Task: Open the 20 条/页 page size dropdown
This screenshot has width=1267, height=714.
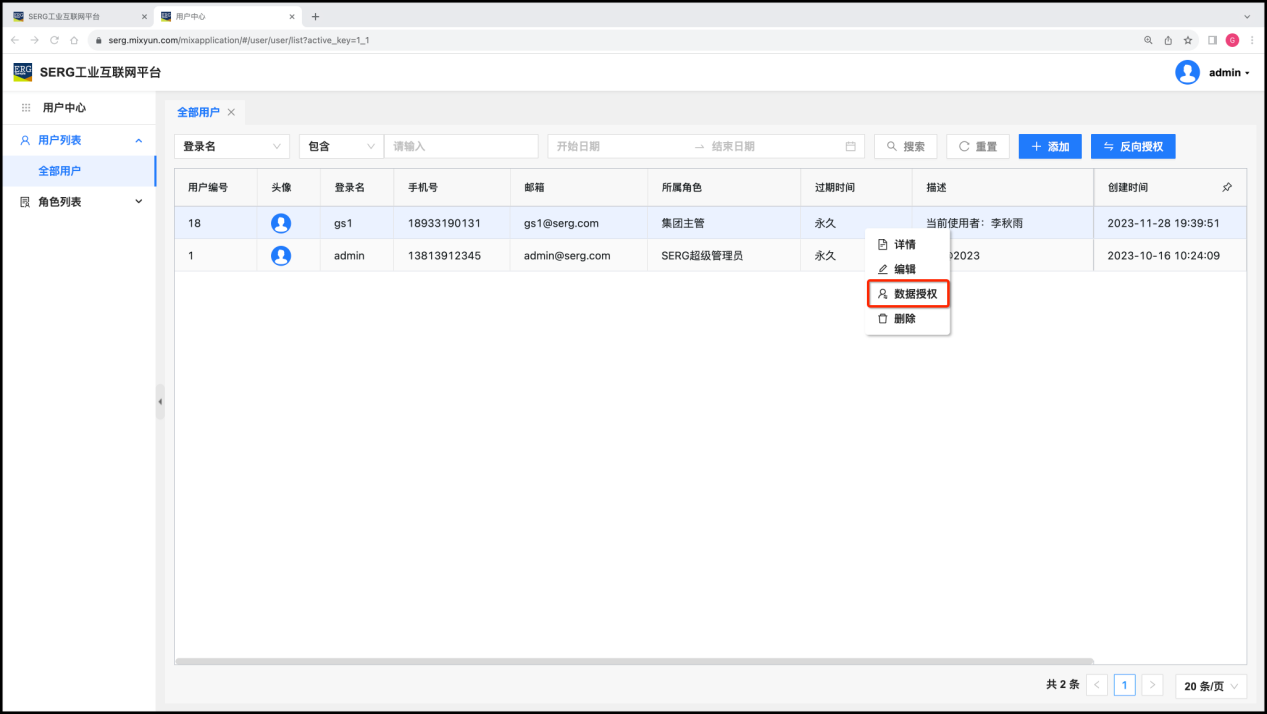Action: coord(1211,686)
